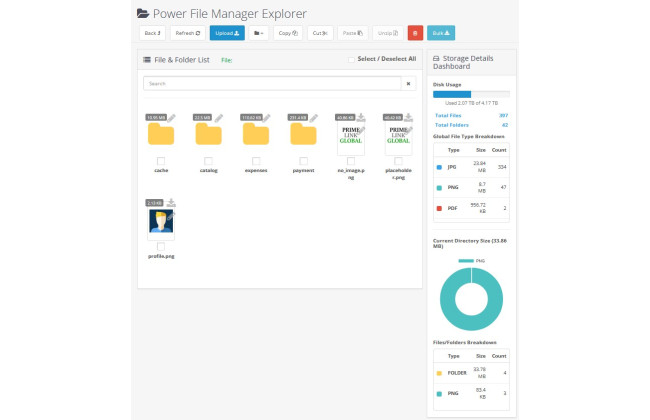Click the open-folder icon beside the title
Viewport: 650px width, 420px height.
pos(143,13)
